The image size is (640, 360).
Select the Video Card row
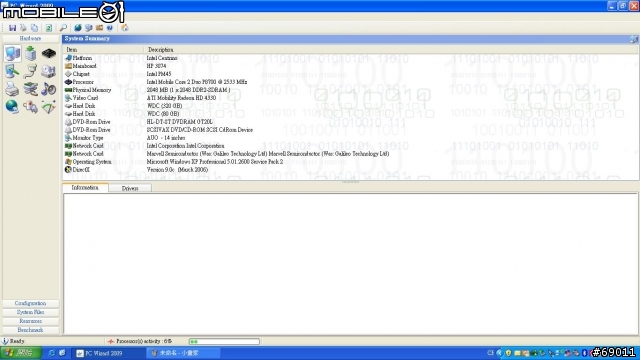[x=351, y=98]
